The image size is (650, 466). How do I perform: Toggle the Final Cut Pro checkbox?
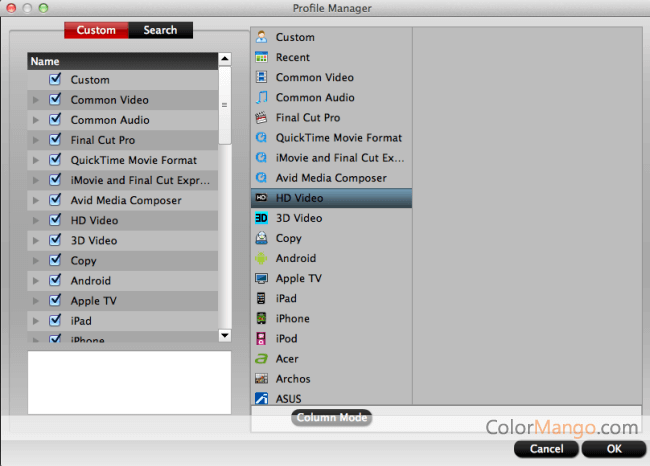[x=55, y=140]
